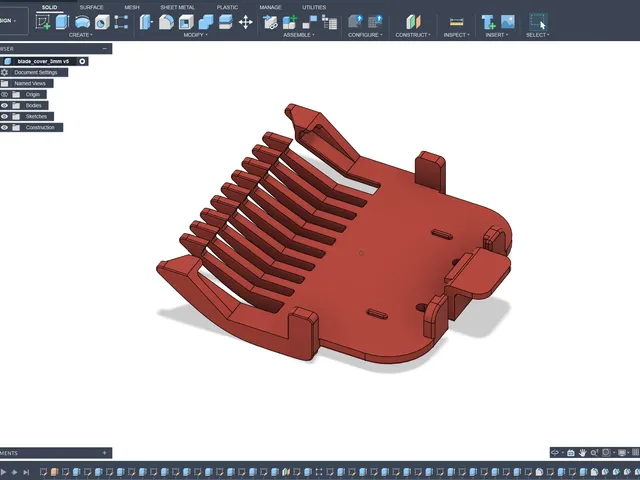The width and height of the screenshot is (640, 480).
Task: Toggle visibility of the Origin folder
Action: click(4, 94)
